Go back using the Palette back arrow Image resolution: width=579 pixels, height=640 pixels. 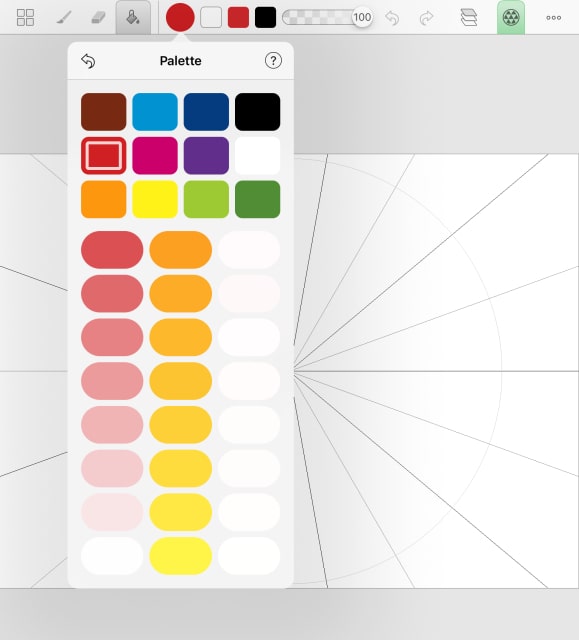pyautogui.click(x=88, y=61)
